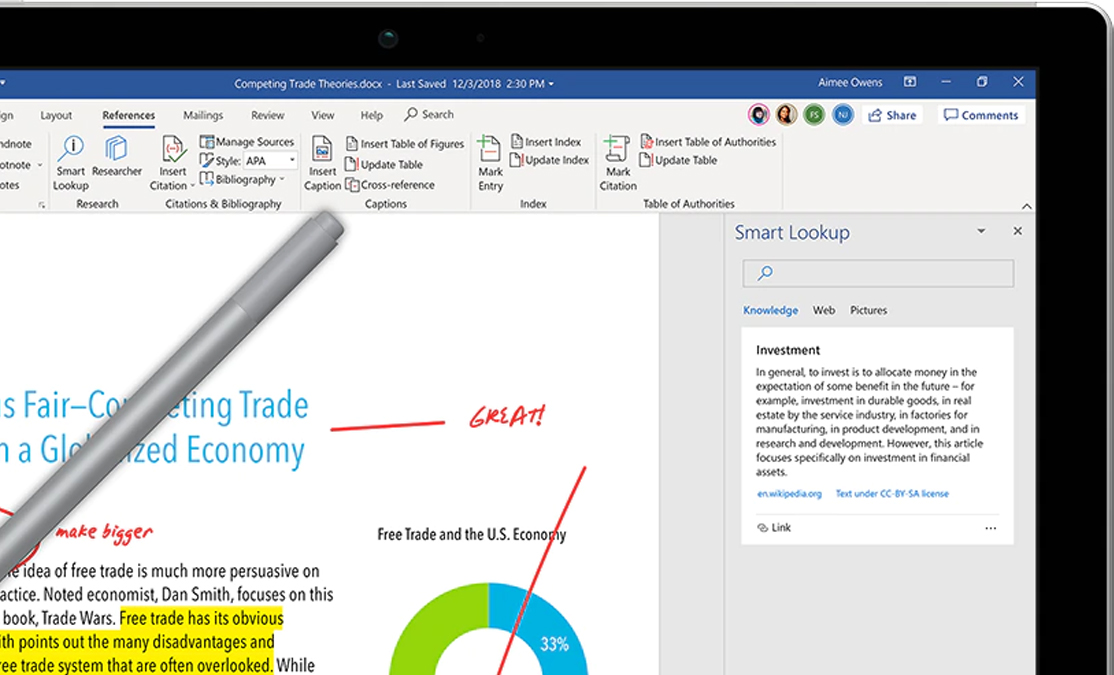Click the 33% chart segment label
Screen dimensions: 1114x675
point(554,644)
